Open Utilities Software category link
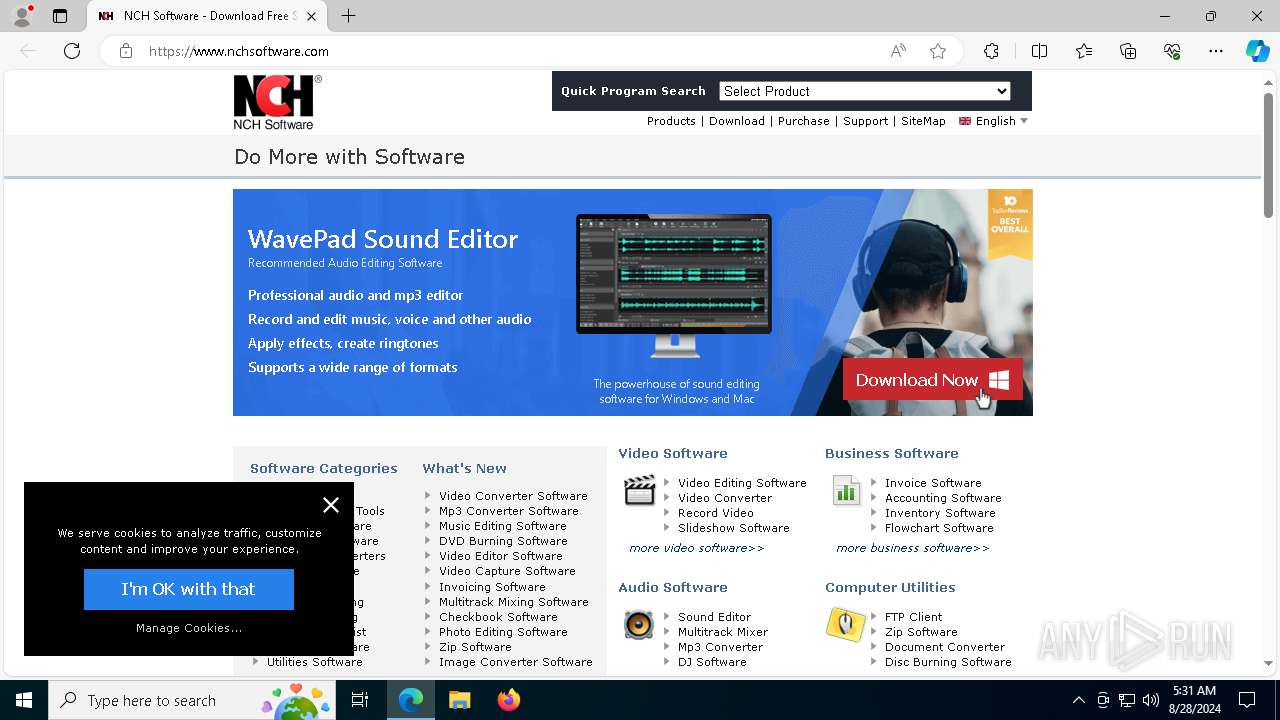Image resolution: width=1280 pixels, height=720 pixels. (x=315, y=662)
